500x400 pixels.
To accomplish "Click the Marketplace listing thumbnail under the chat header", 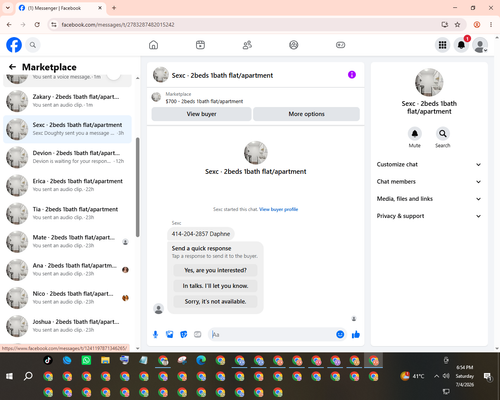I will [156, 97].
